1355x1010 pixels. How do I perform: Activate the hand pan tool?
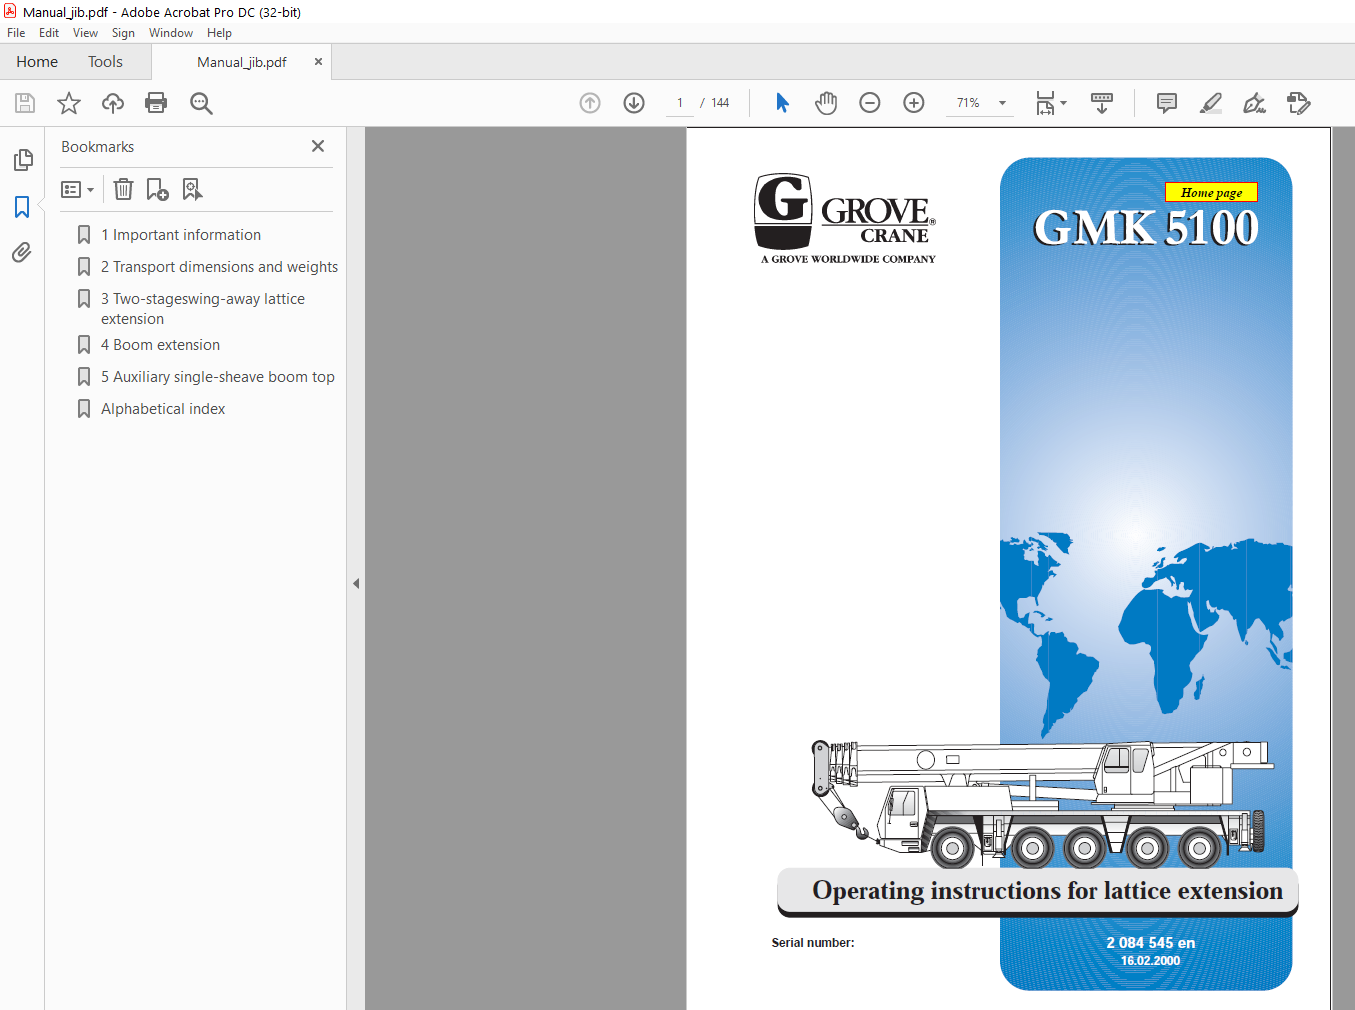pos(826,103)
